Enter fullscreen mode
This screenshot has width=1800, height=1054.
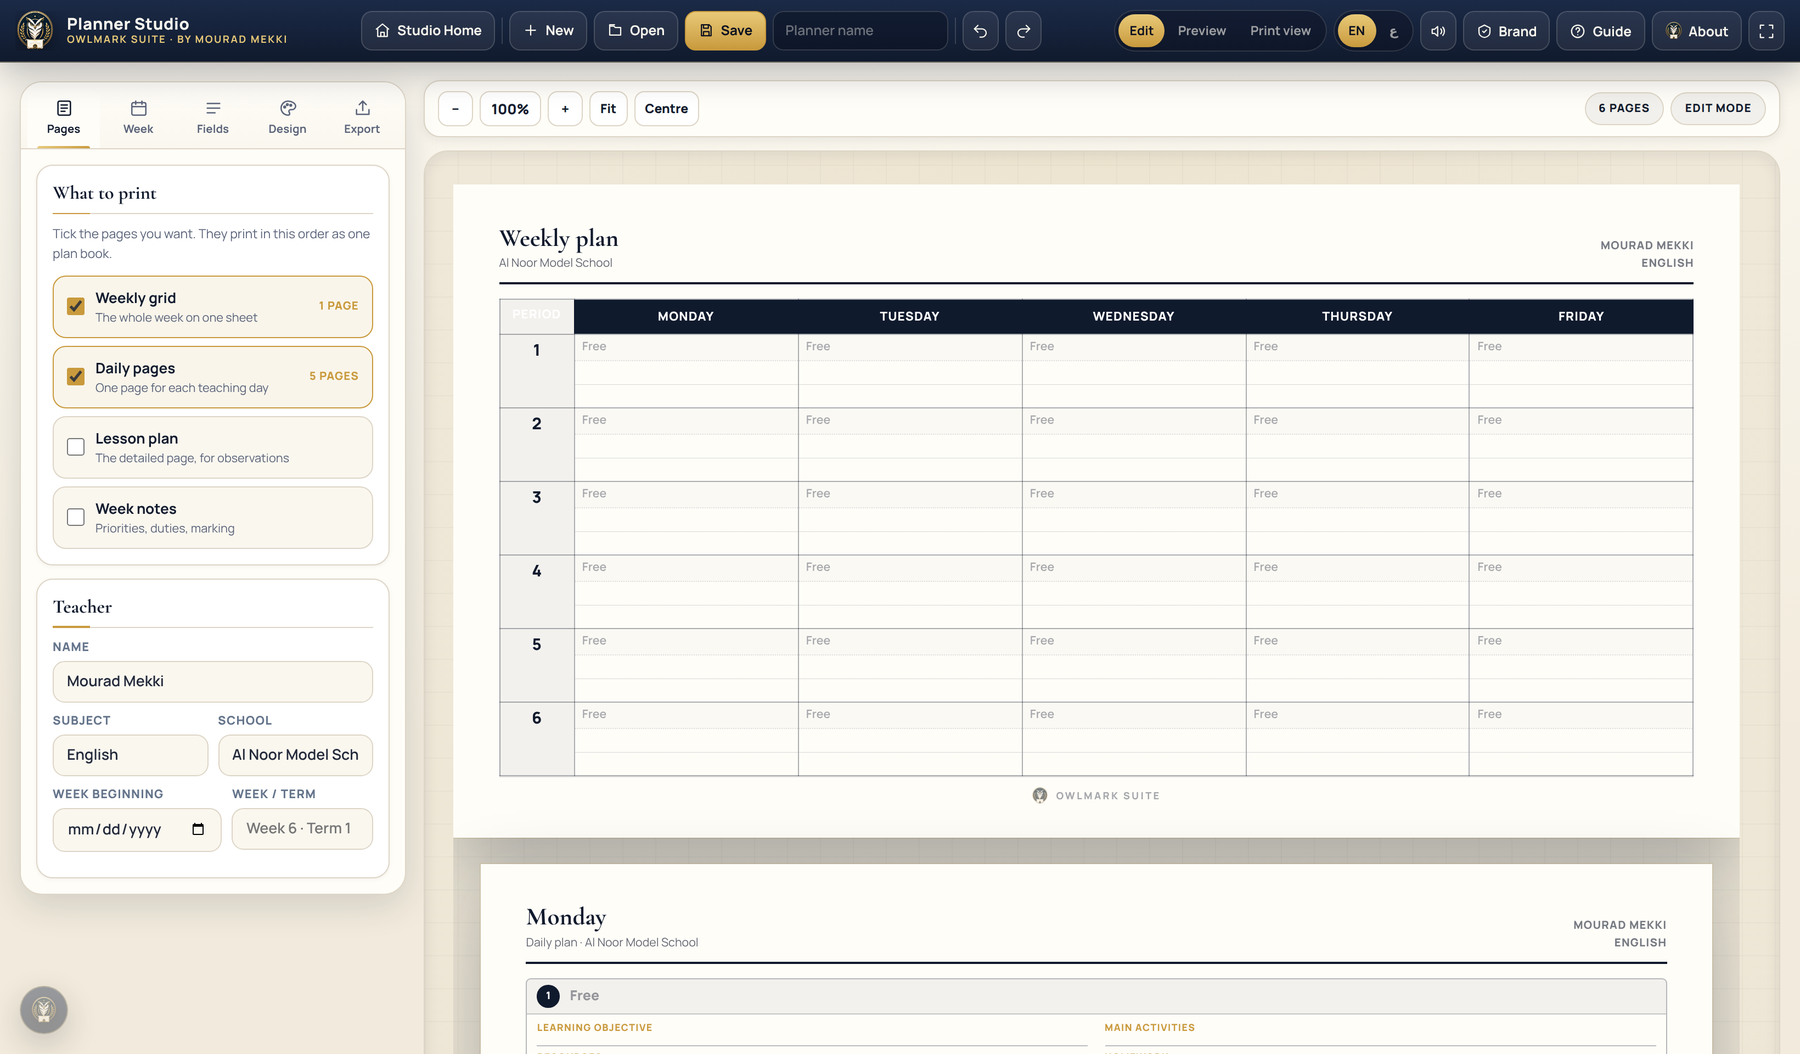point(1766,31)
